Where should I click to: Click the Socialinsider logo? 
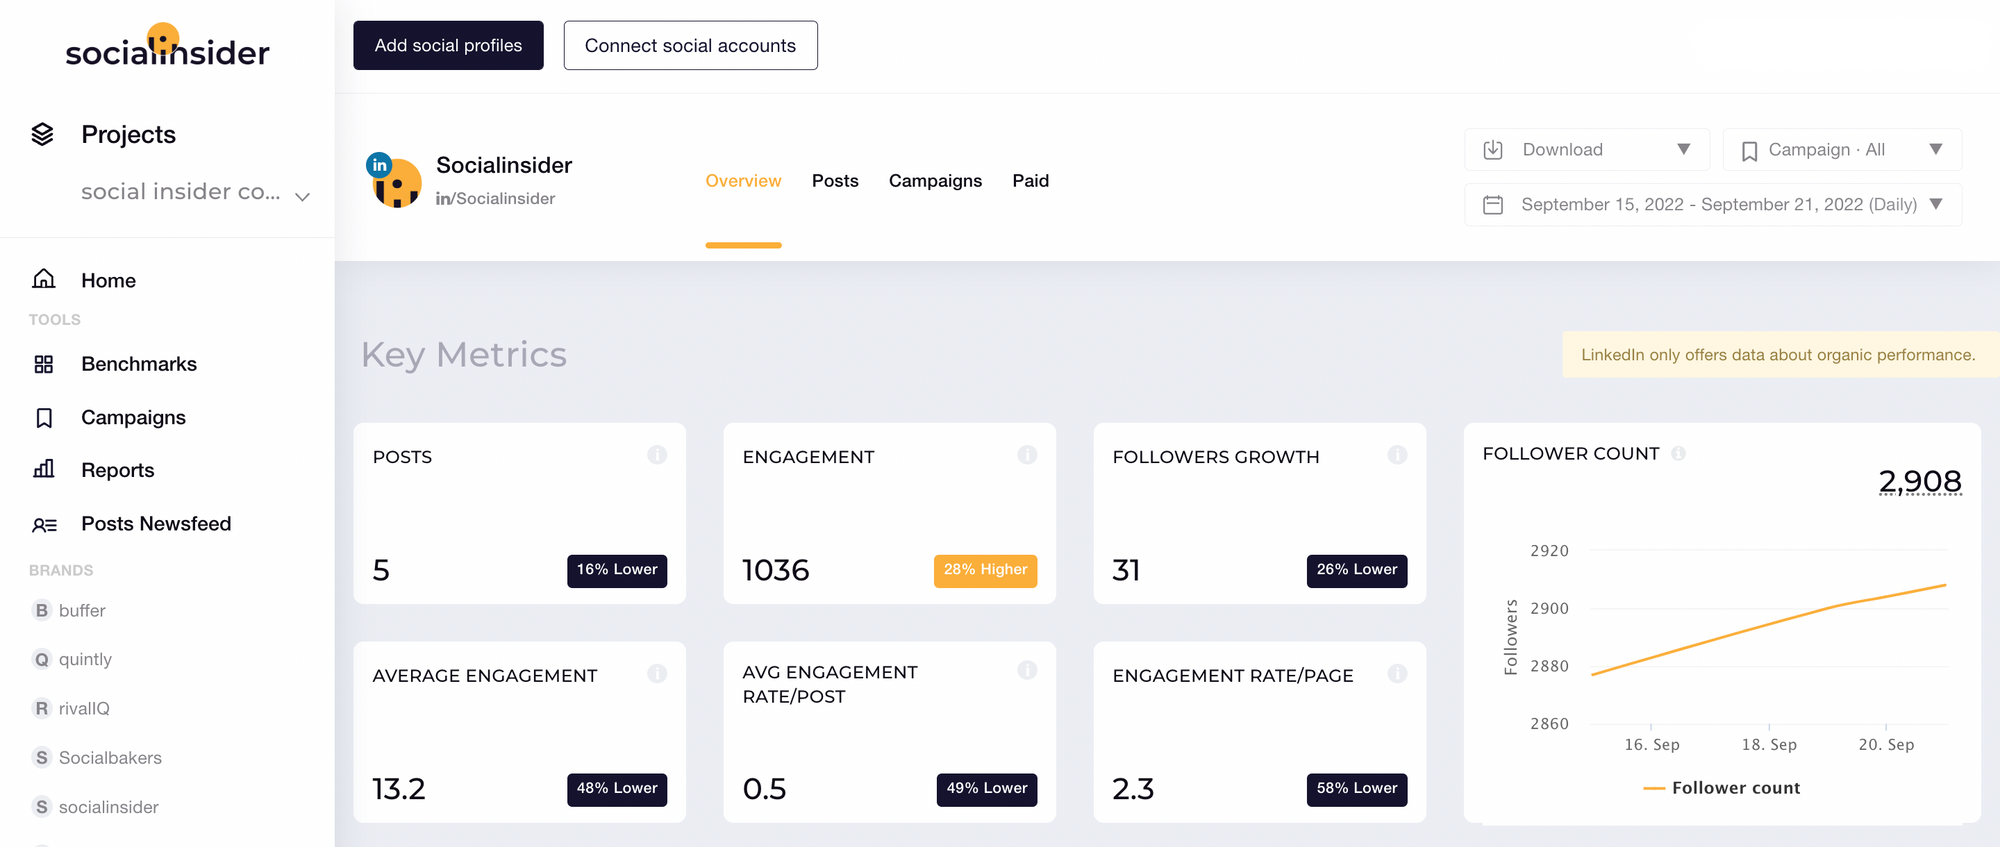[x=167, y=47]
